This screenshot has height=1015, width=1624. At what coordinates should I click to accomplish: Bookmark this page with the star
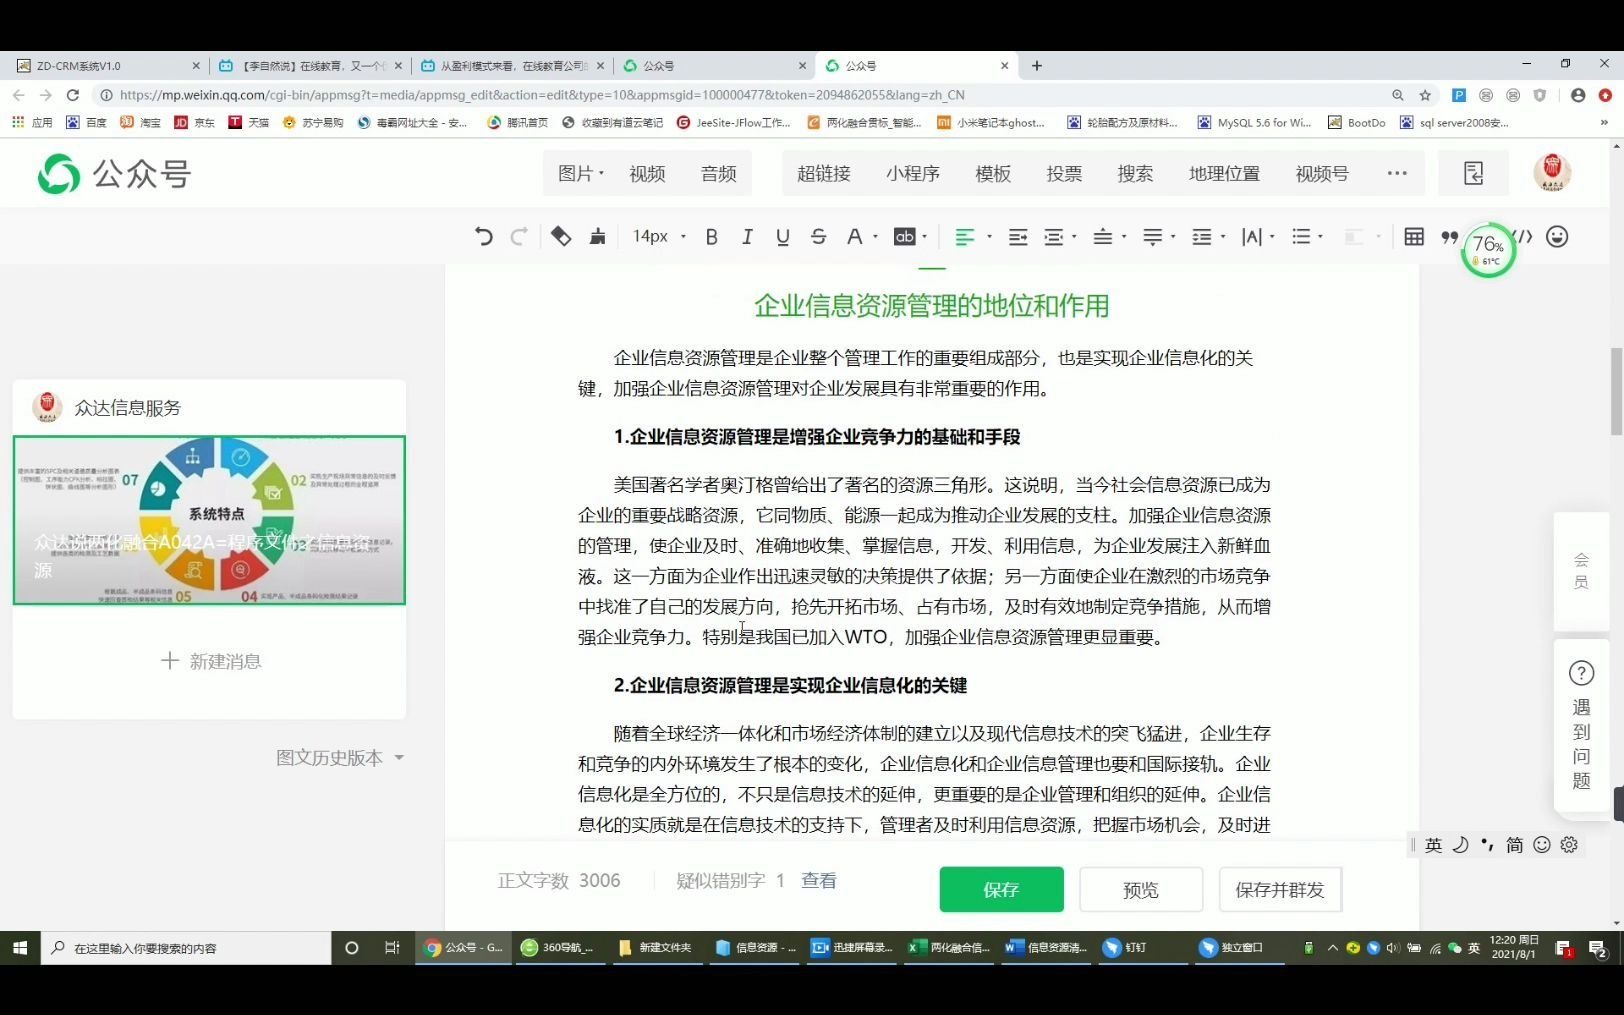(1425, 95)
